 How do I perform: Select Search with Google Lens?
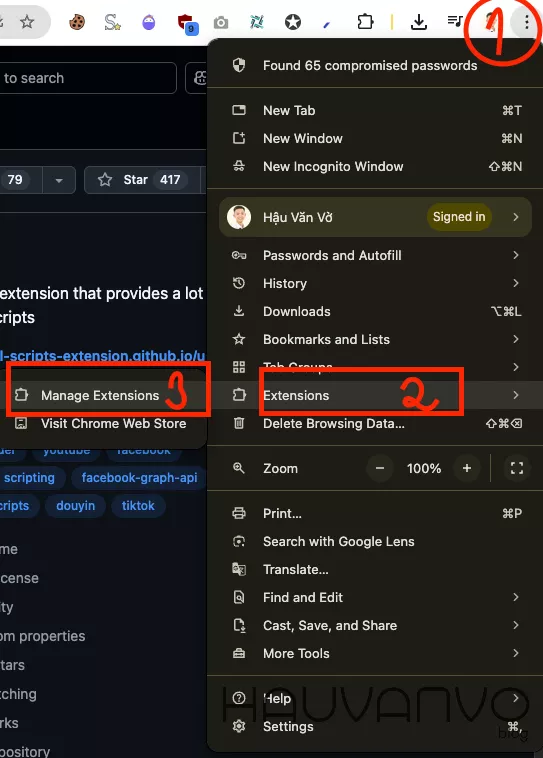(375, 541)
